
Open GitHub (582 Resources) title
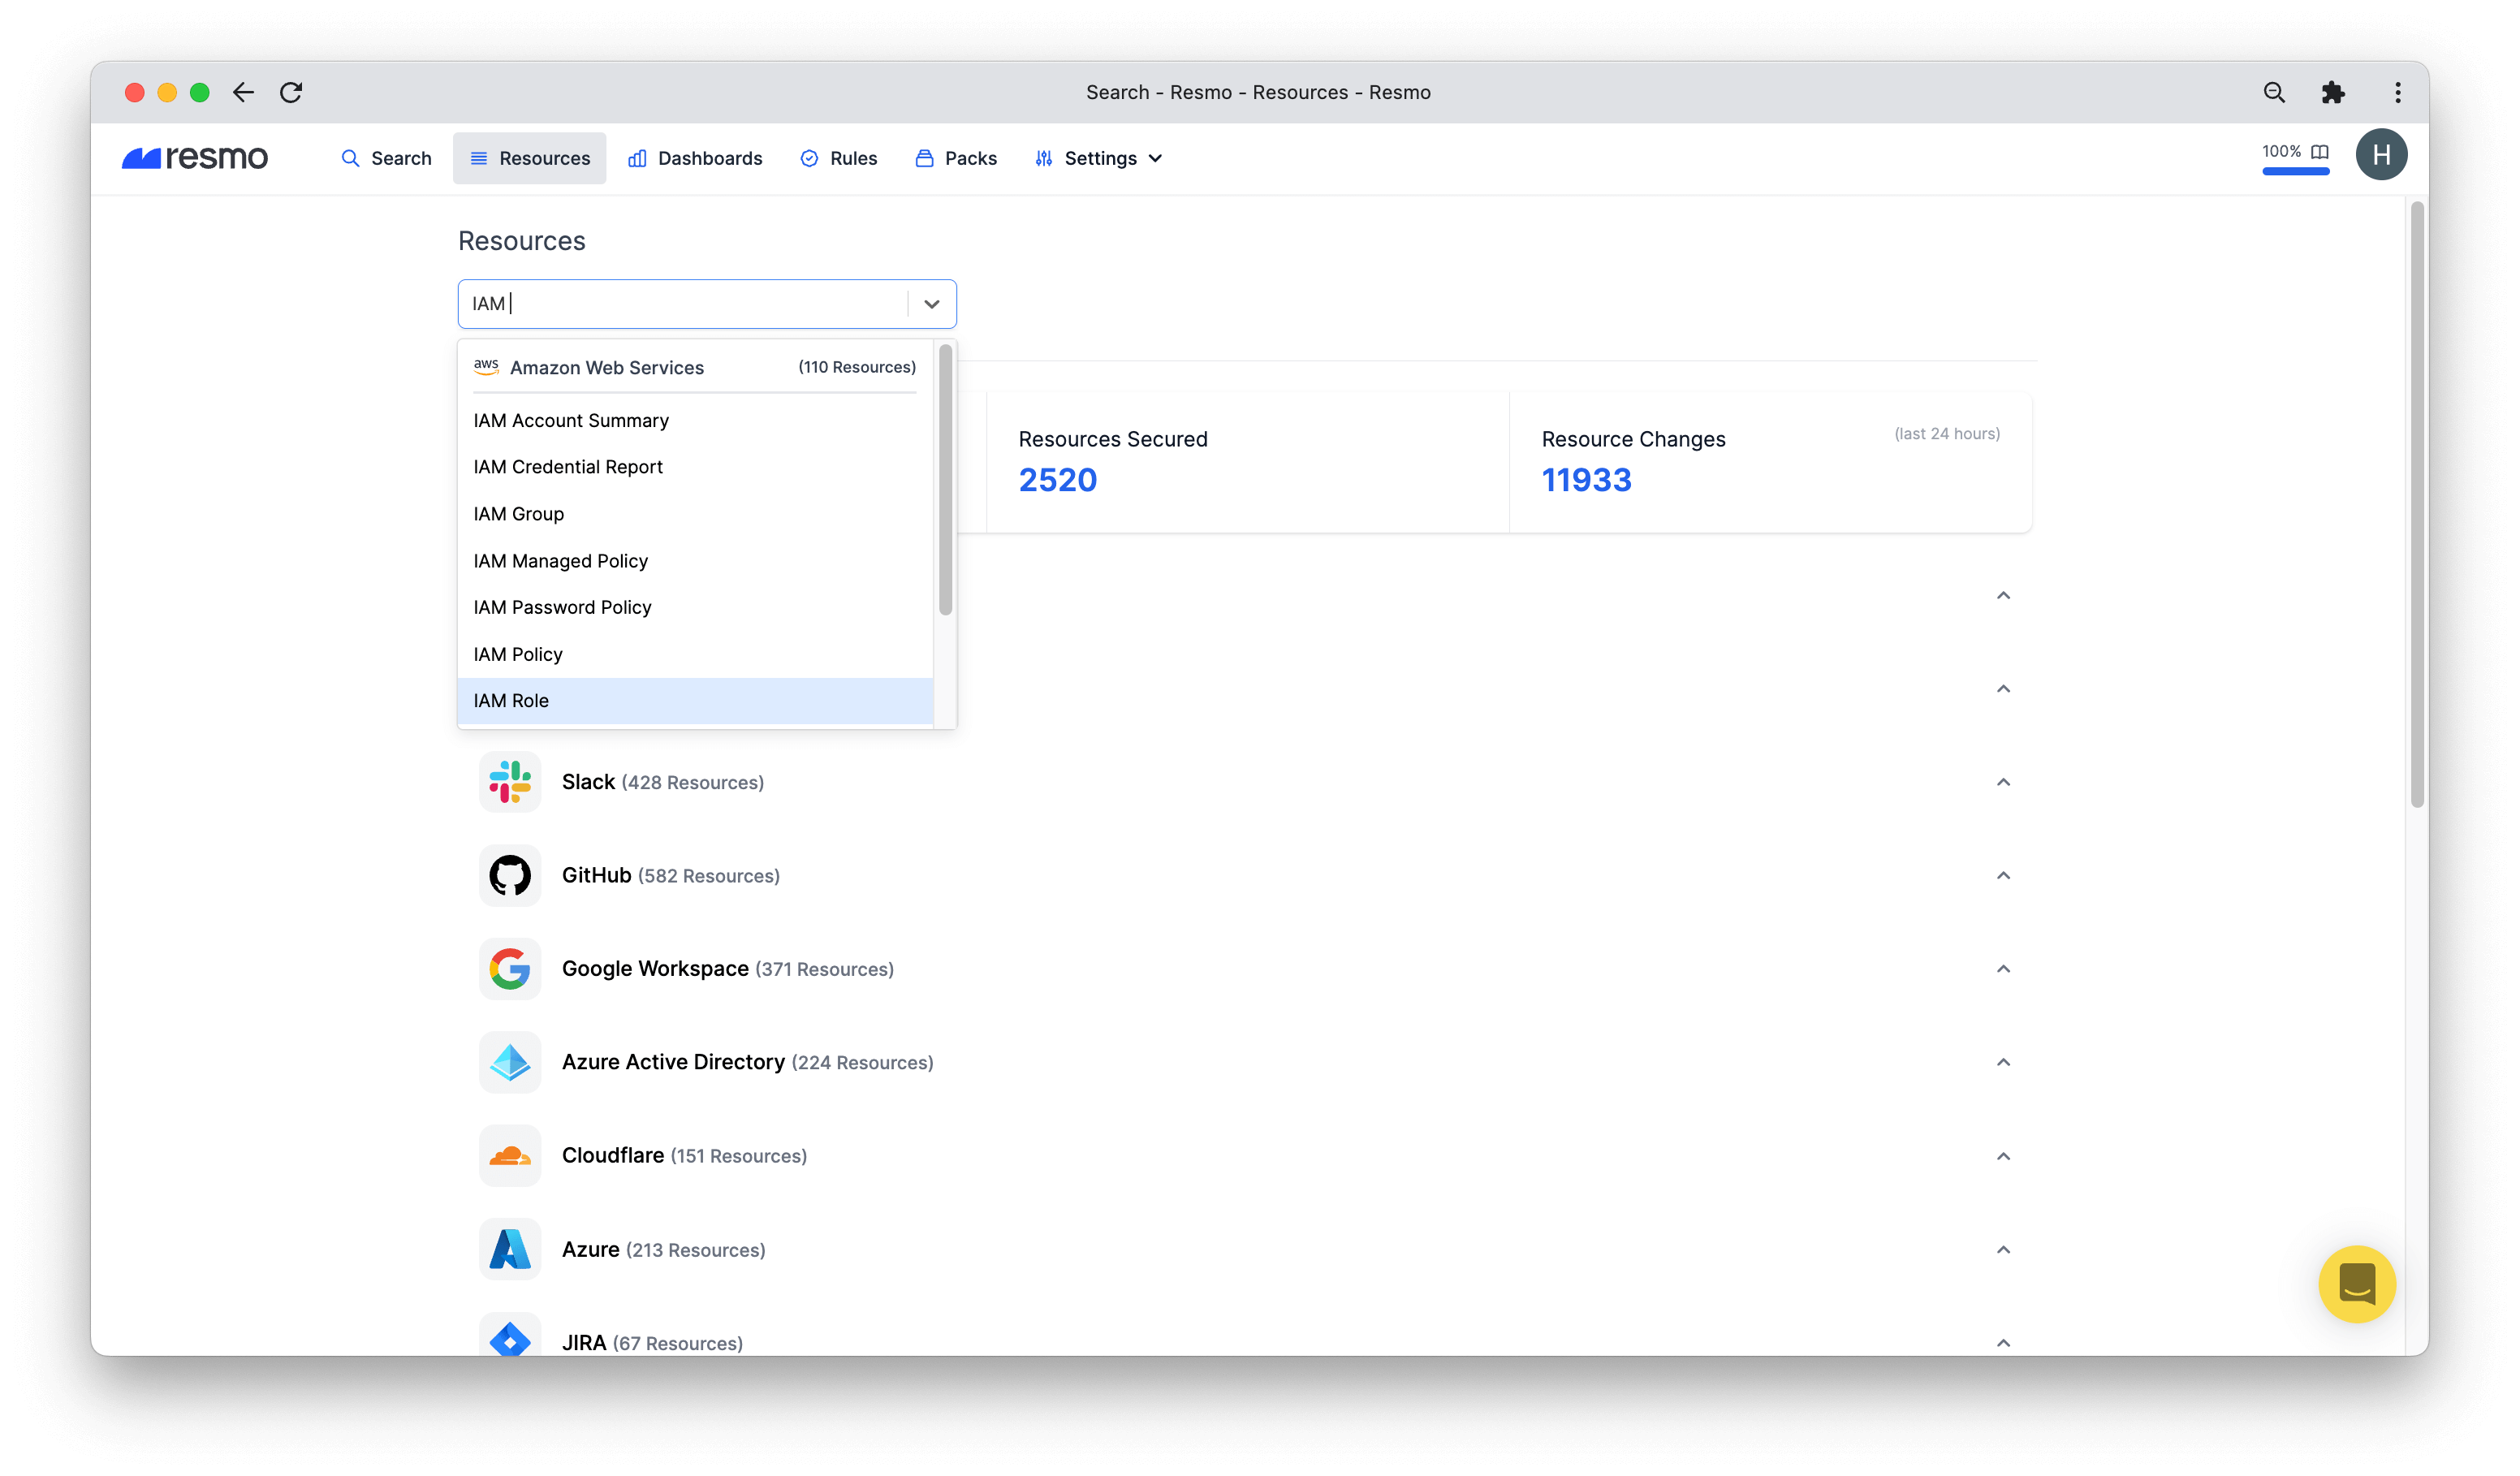click(670, 875)
